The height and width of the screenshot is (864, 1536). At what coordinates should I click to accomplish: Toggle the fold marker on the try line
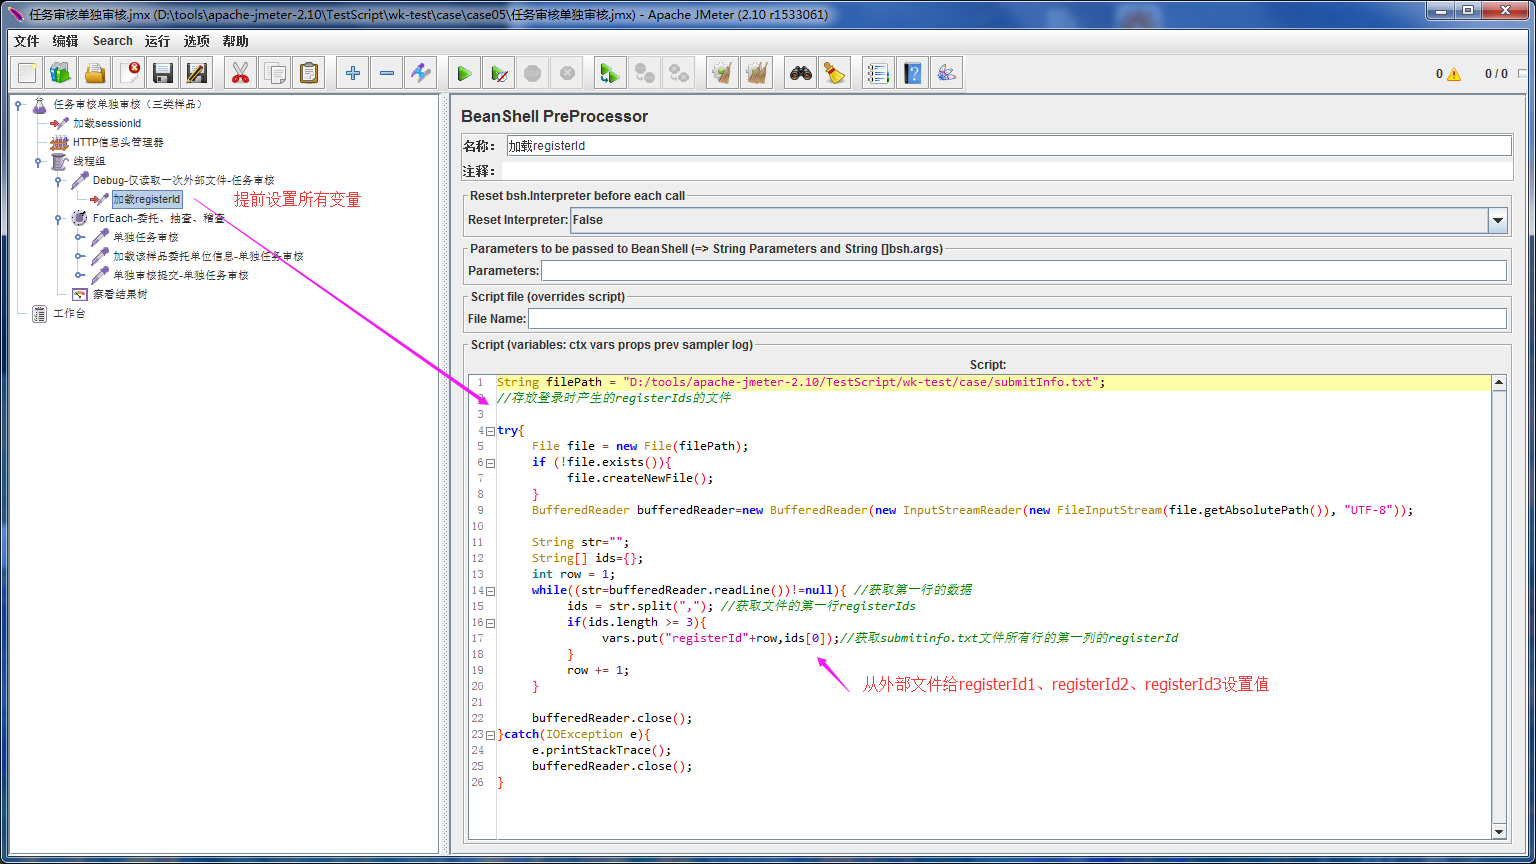point(490,431)
